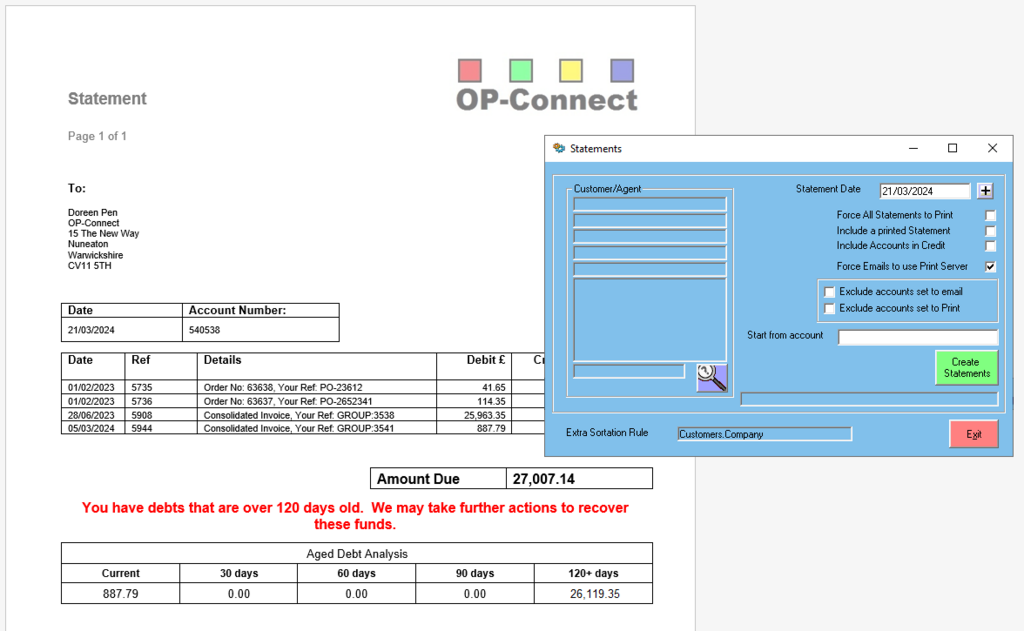Click details 'Consolidated Invoice, Your Ref: GROUP:3538'
1024x631 pixels.
(299, 415)
